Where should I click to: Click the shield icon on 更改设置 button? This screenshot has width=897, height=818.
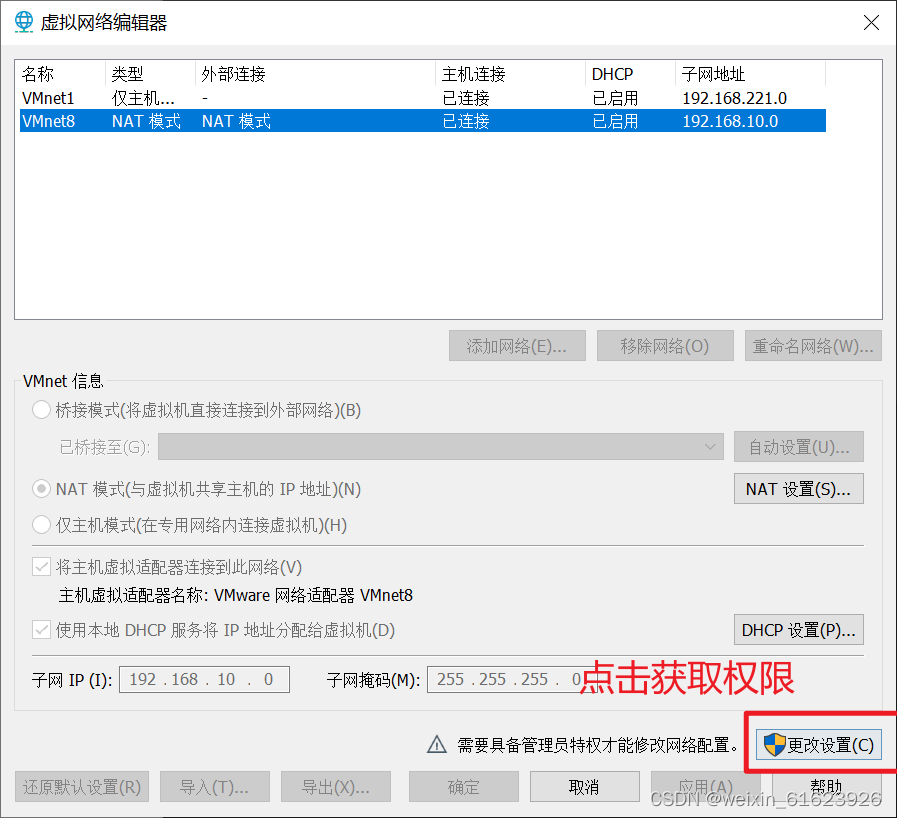(x=775, y=745)
